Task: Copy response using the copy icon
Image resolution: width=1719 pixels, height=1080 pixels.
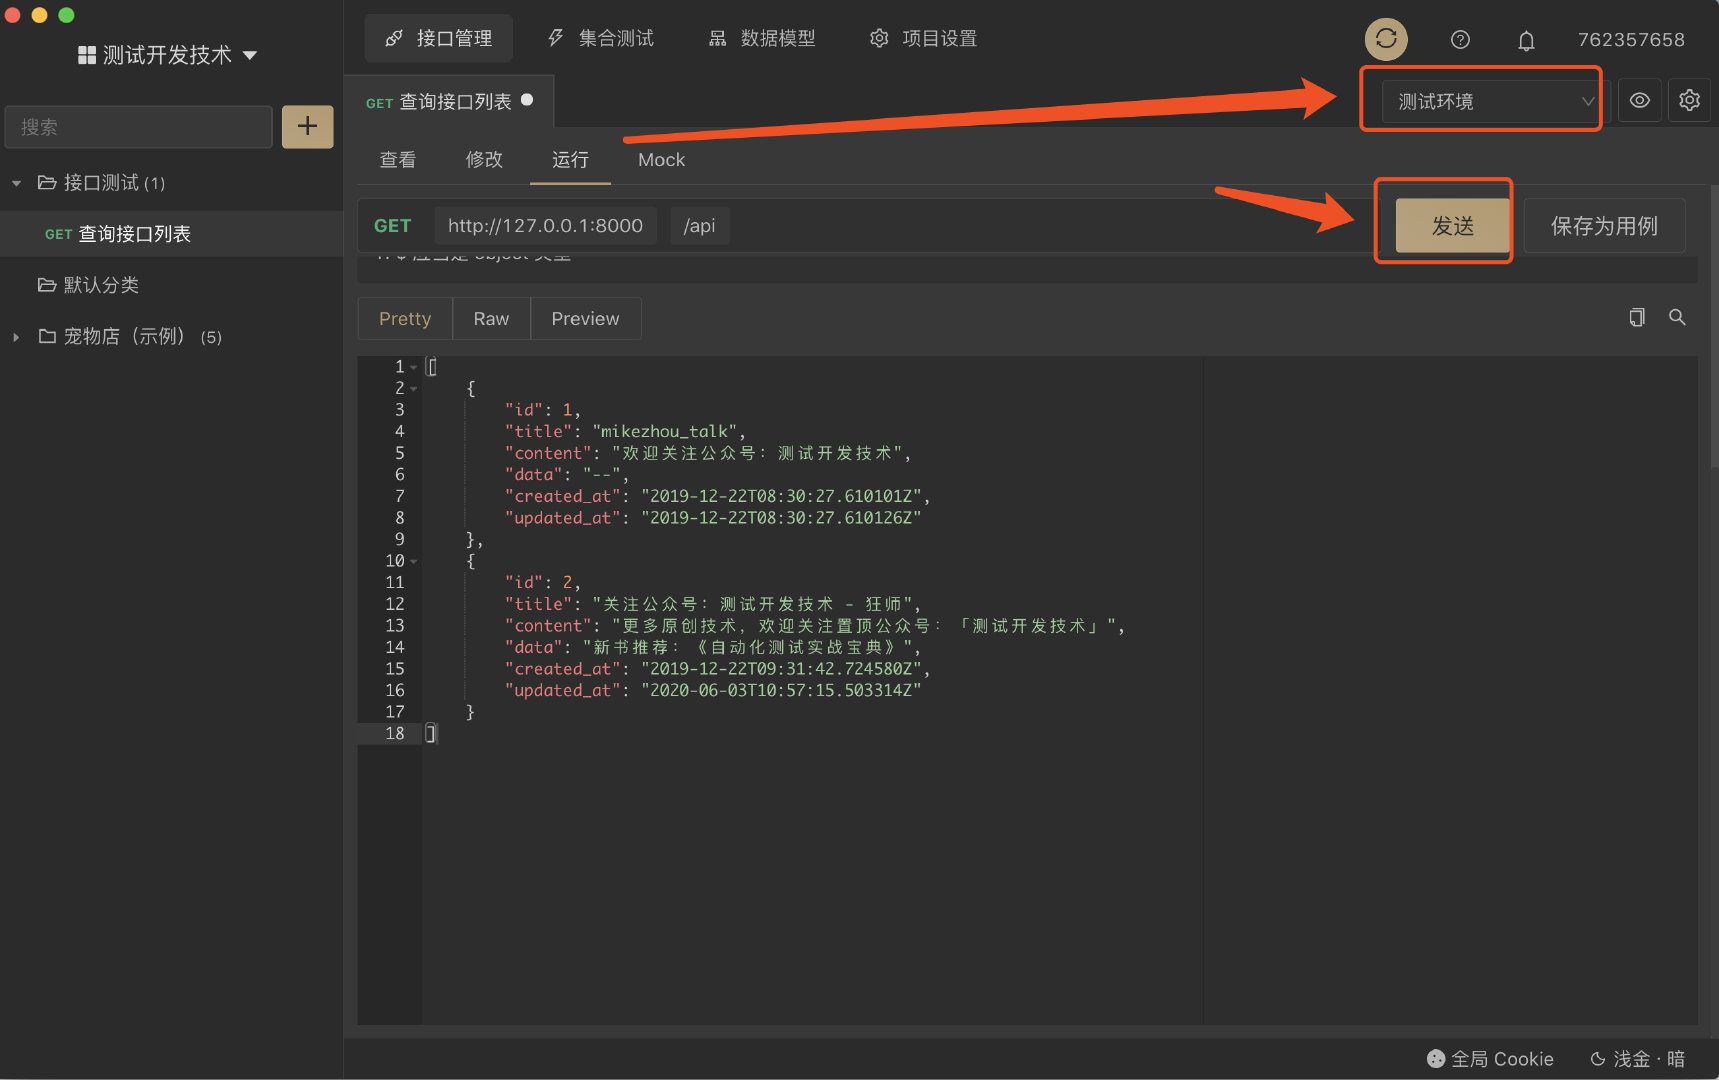Action: pyautogui.click(x=1637, y=317)
